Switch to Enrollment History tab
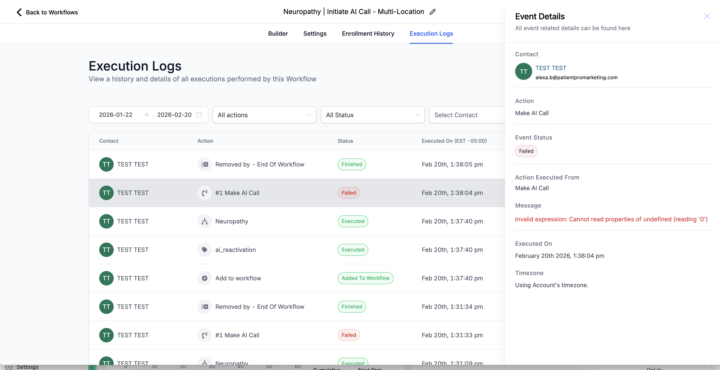Viewport: 720px width, 370px height. pyautogui.click(x=368, y=34)
